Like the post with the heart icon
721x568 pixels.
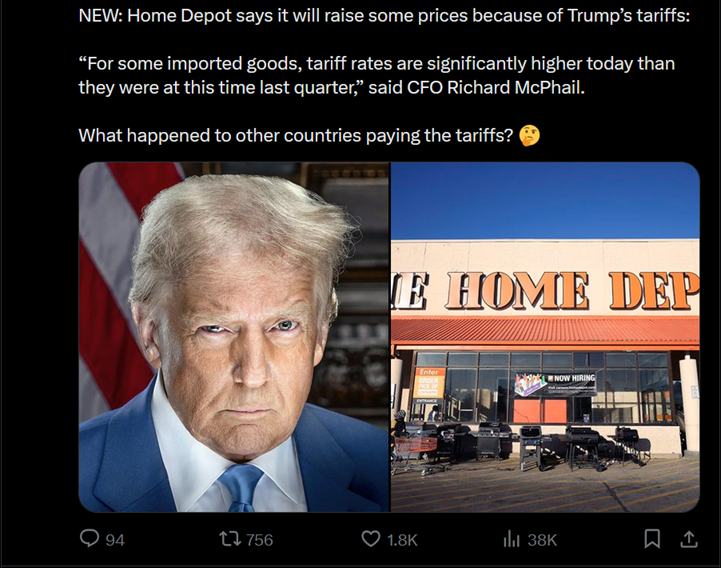[371, 539]
